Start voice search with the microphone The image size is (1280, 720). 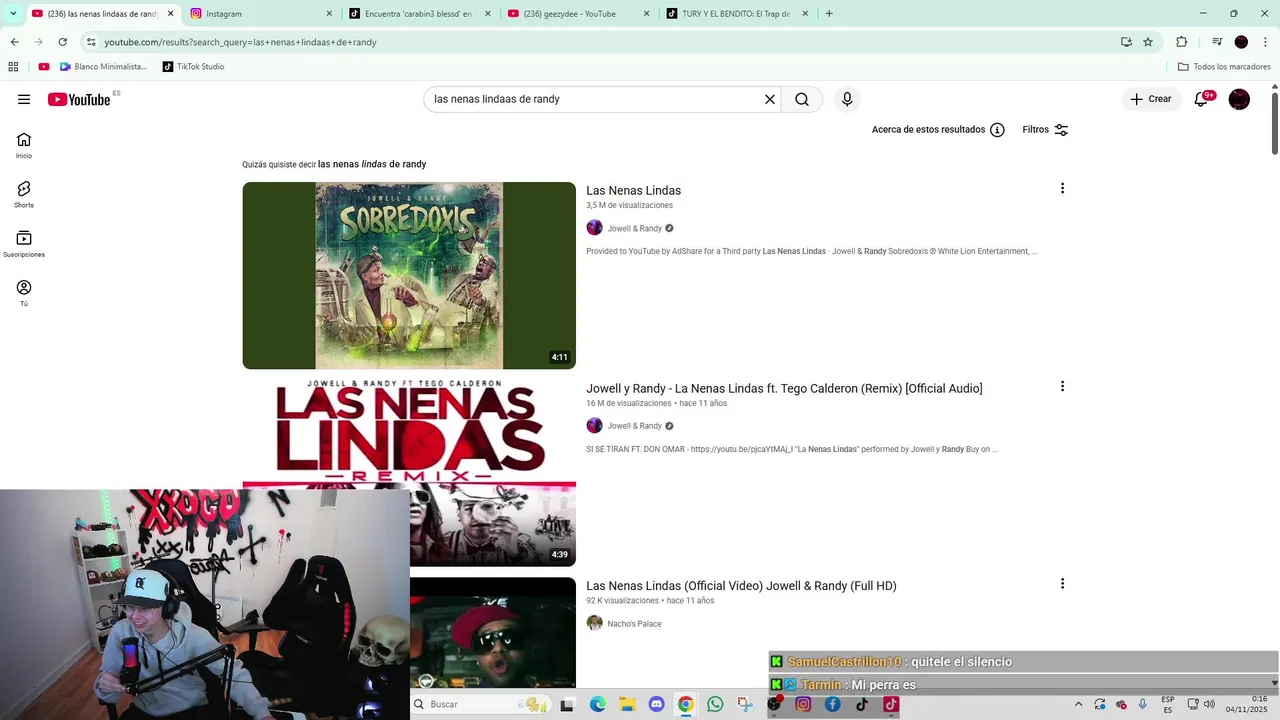click(847, 99)
